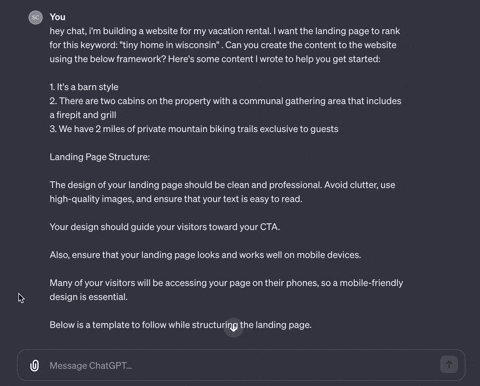The width and height of the screenshot is (480, 386).
Task: Click the scroll-to-bottom down arrow button
Action: 234,328
